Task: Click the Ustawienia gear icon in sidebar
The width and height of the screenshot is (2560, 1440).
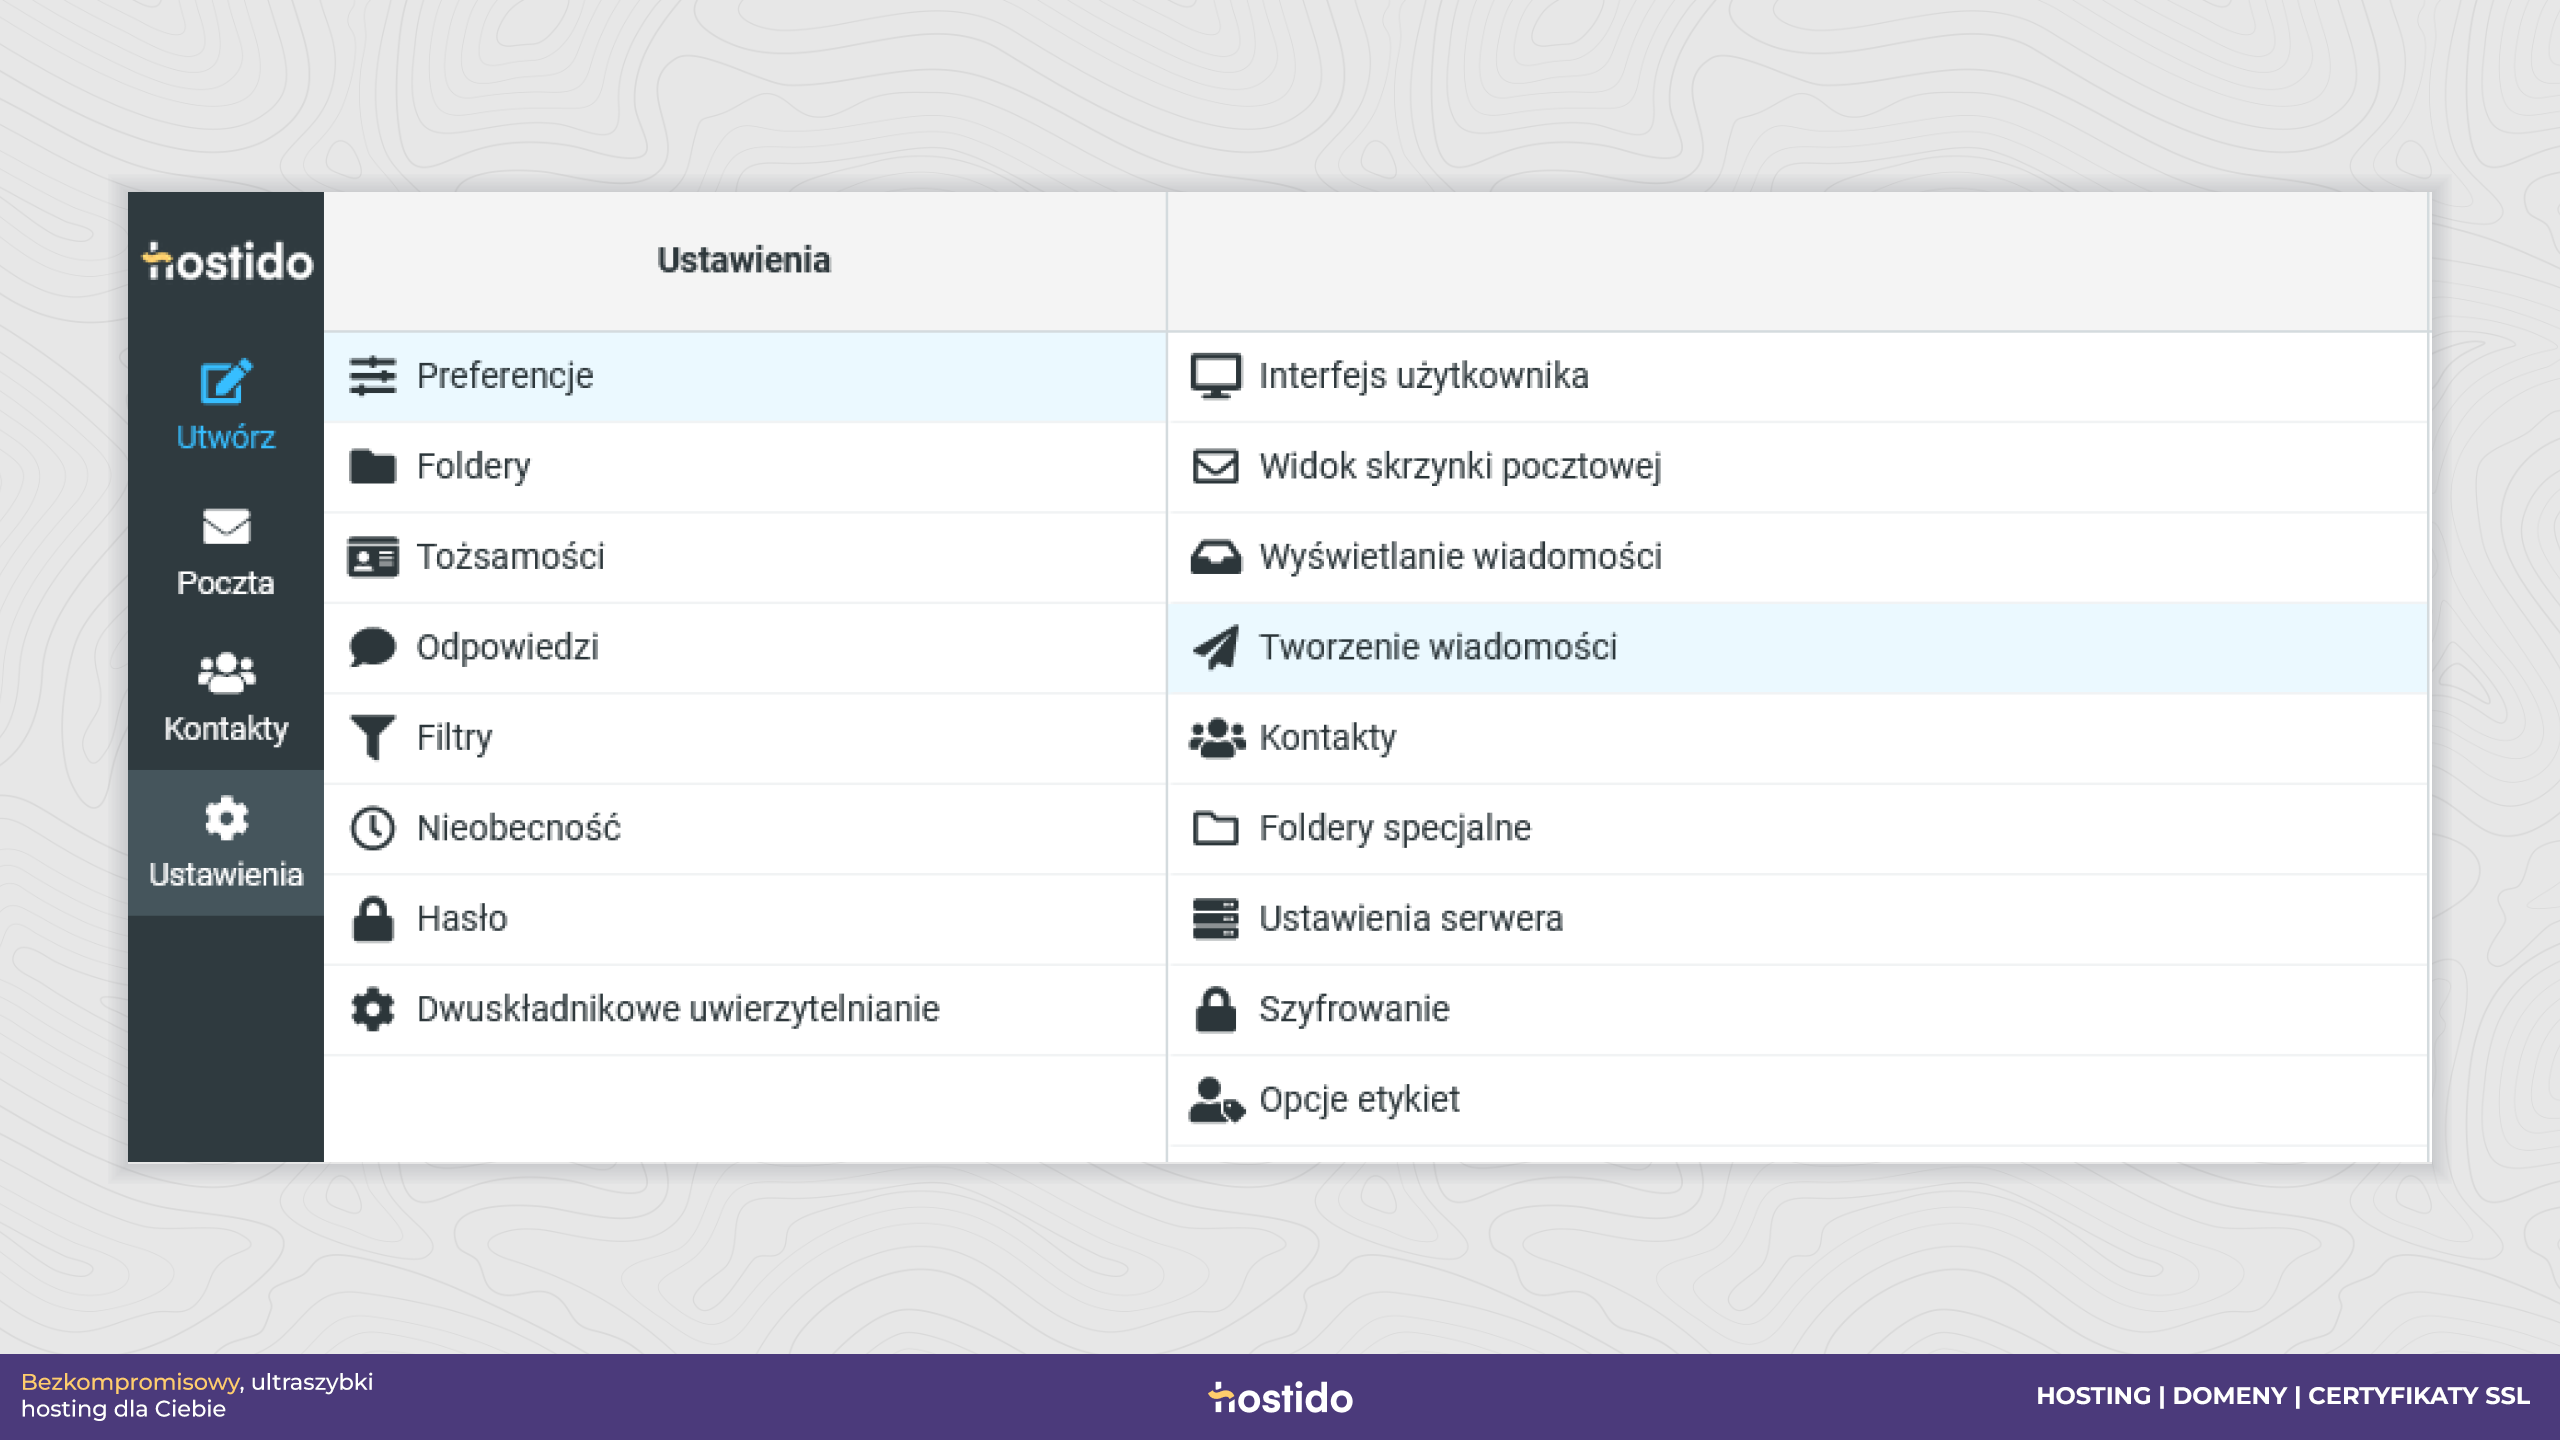Action: (x=226, y=818)
